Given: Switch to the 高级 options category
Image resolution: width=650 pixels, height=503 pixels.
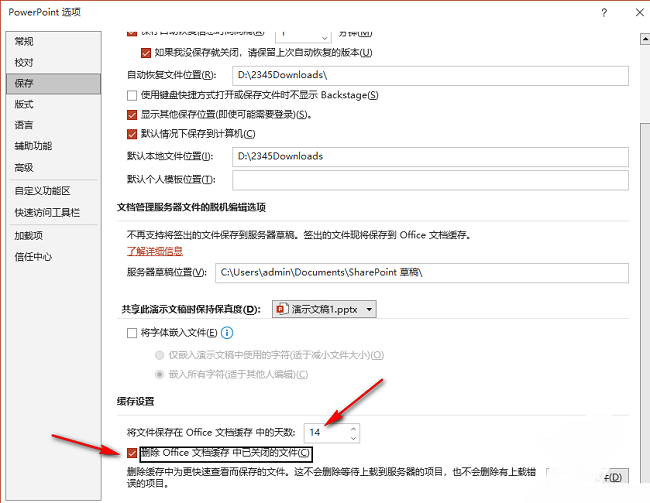Looking at the screenshot, I should tap(24, 167).
